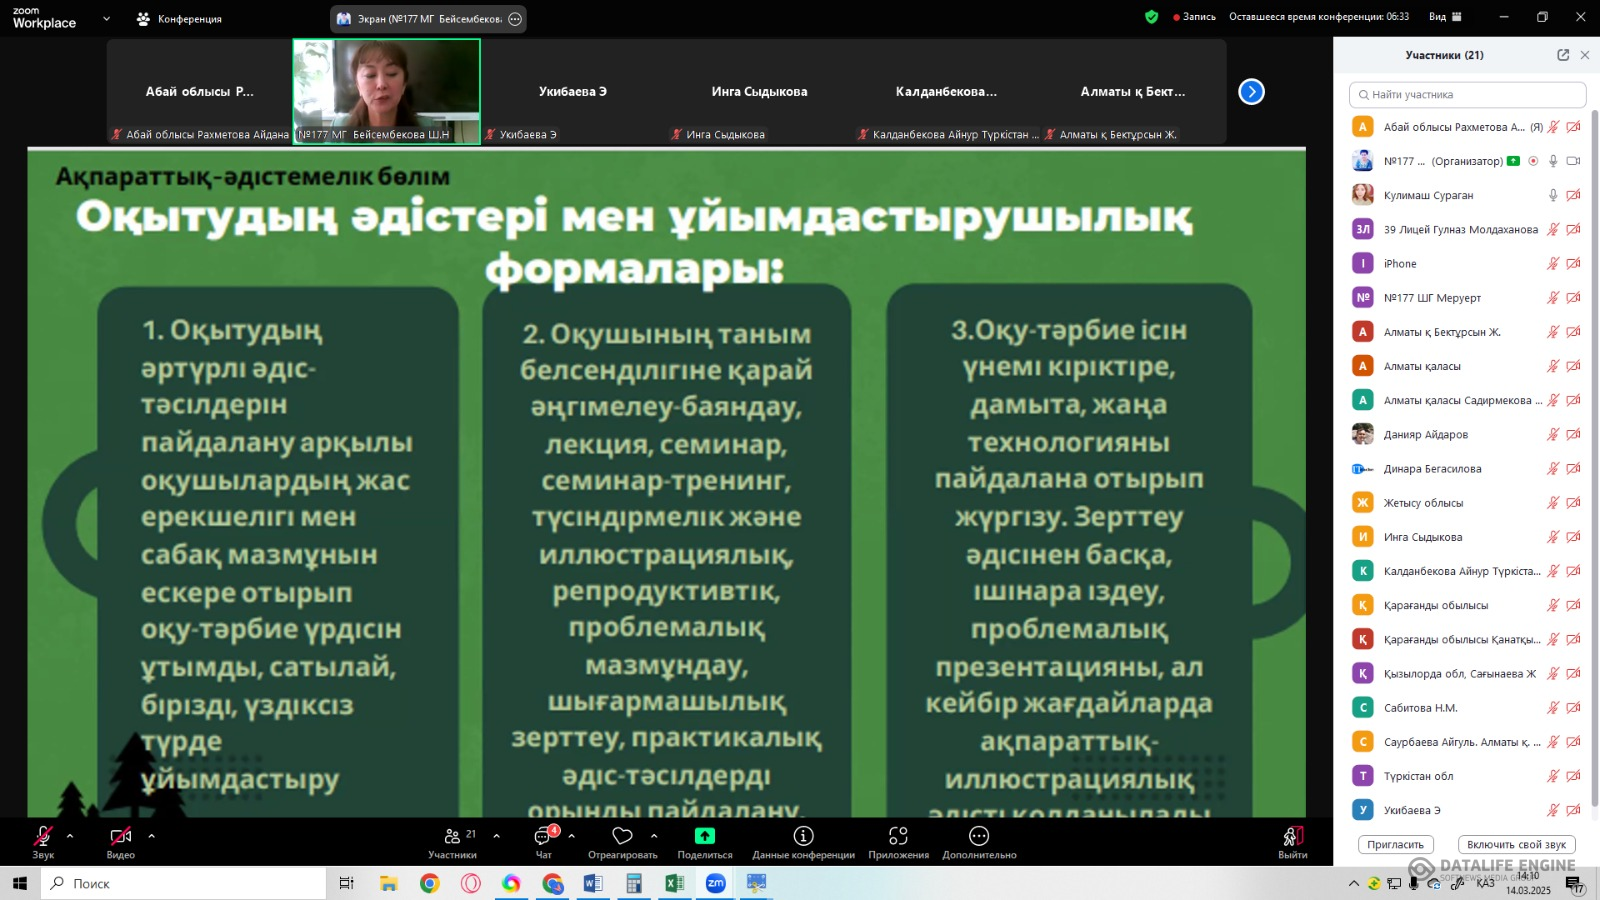Image resolution: width=1600 pixels, height=900 pixels.
Task: Expand audio options arrow next to Звук
Action: coord(70,836)
